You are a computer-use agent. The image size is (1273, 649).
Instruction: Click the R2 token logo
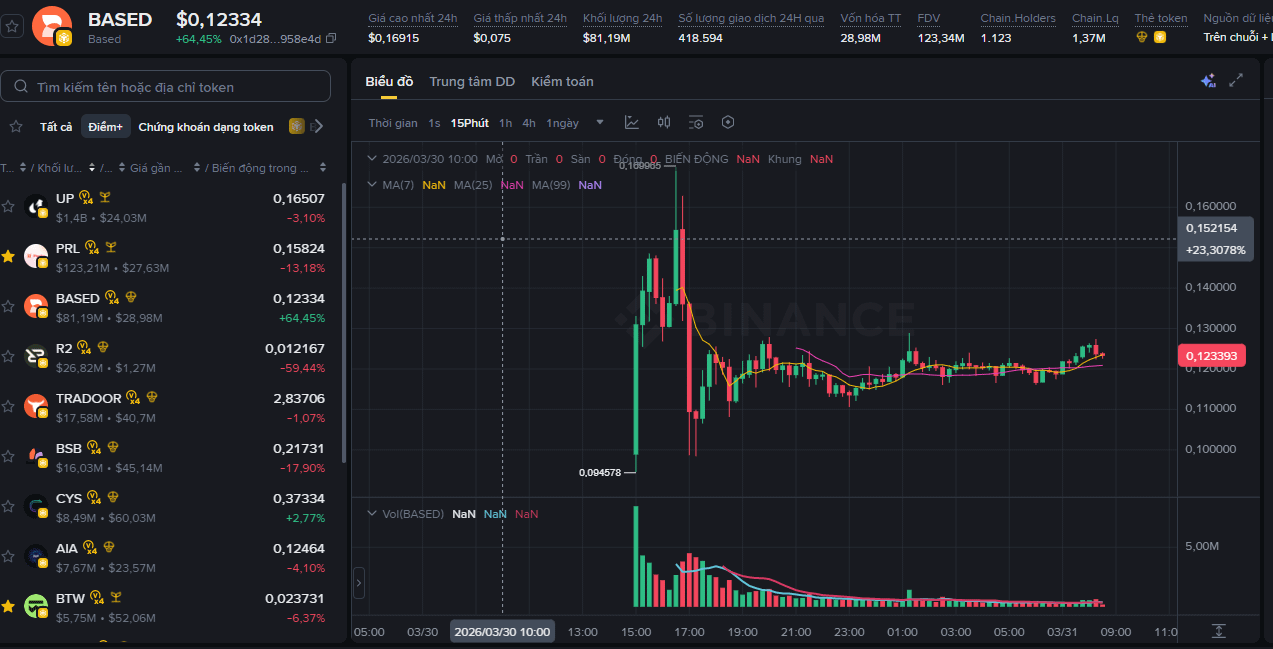click(x=36, y=357)
